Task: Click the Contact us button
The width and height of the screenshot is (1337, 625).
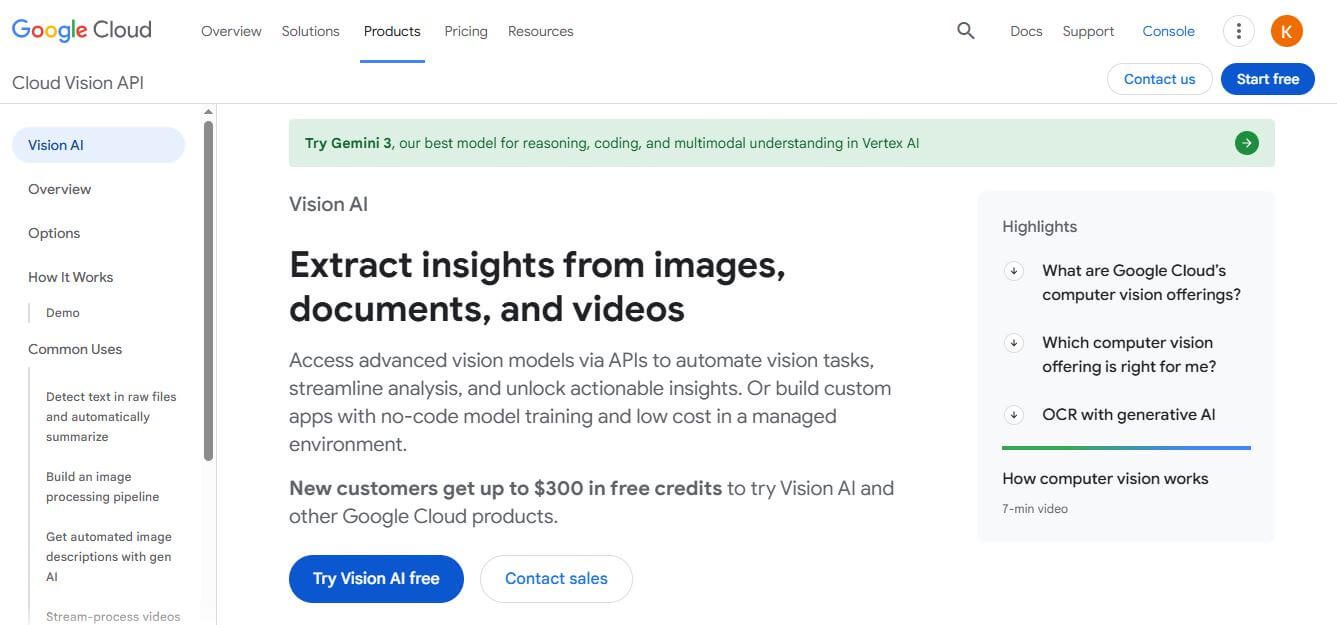Action: pyautogui.click(x=1159, y=78)
